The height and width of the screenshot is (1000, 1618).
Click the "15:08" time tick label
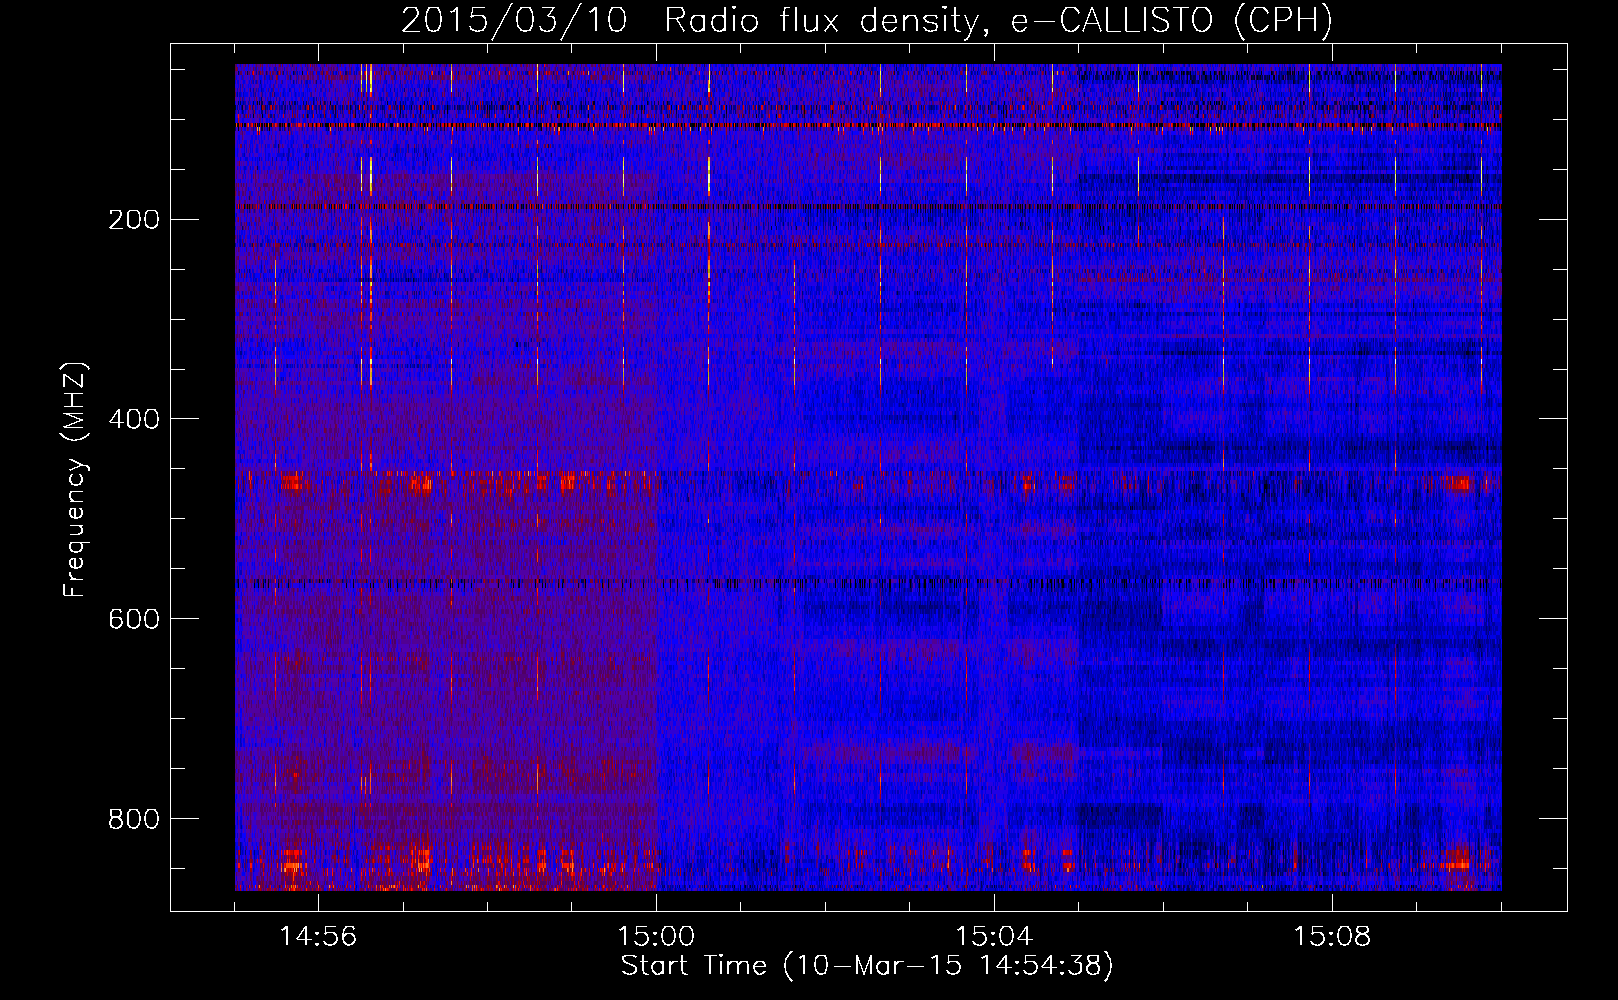click(x=1332, y=937)
